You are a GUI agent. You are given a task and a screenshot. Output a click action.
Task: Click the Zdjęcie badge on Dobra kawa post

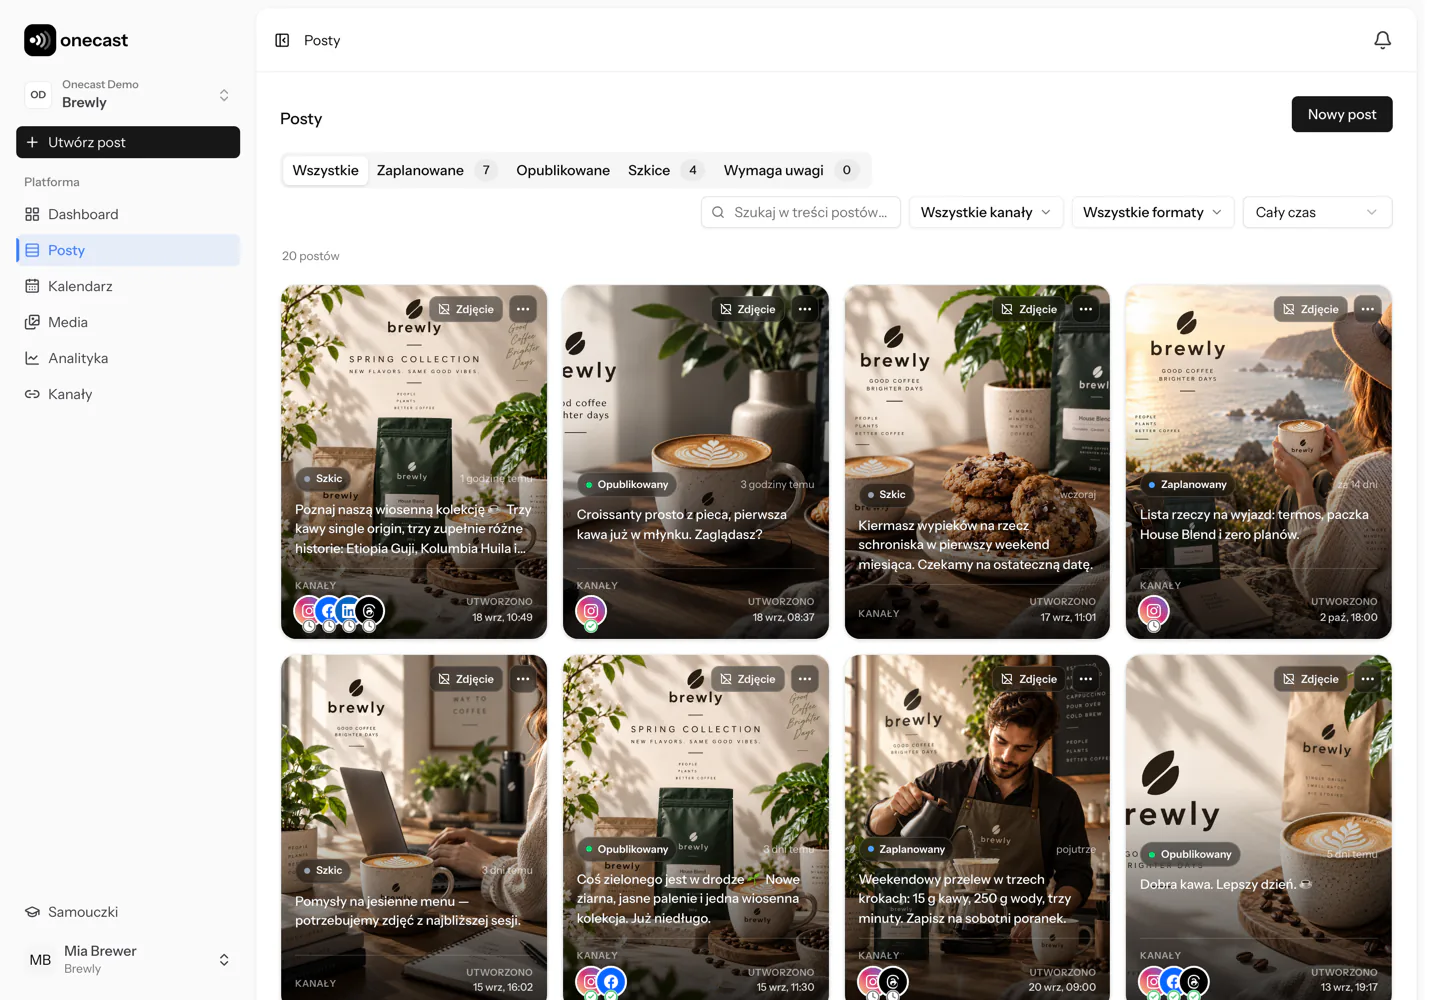[1311, 679]
